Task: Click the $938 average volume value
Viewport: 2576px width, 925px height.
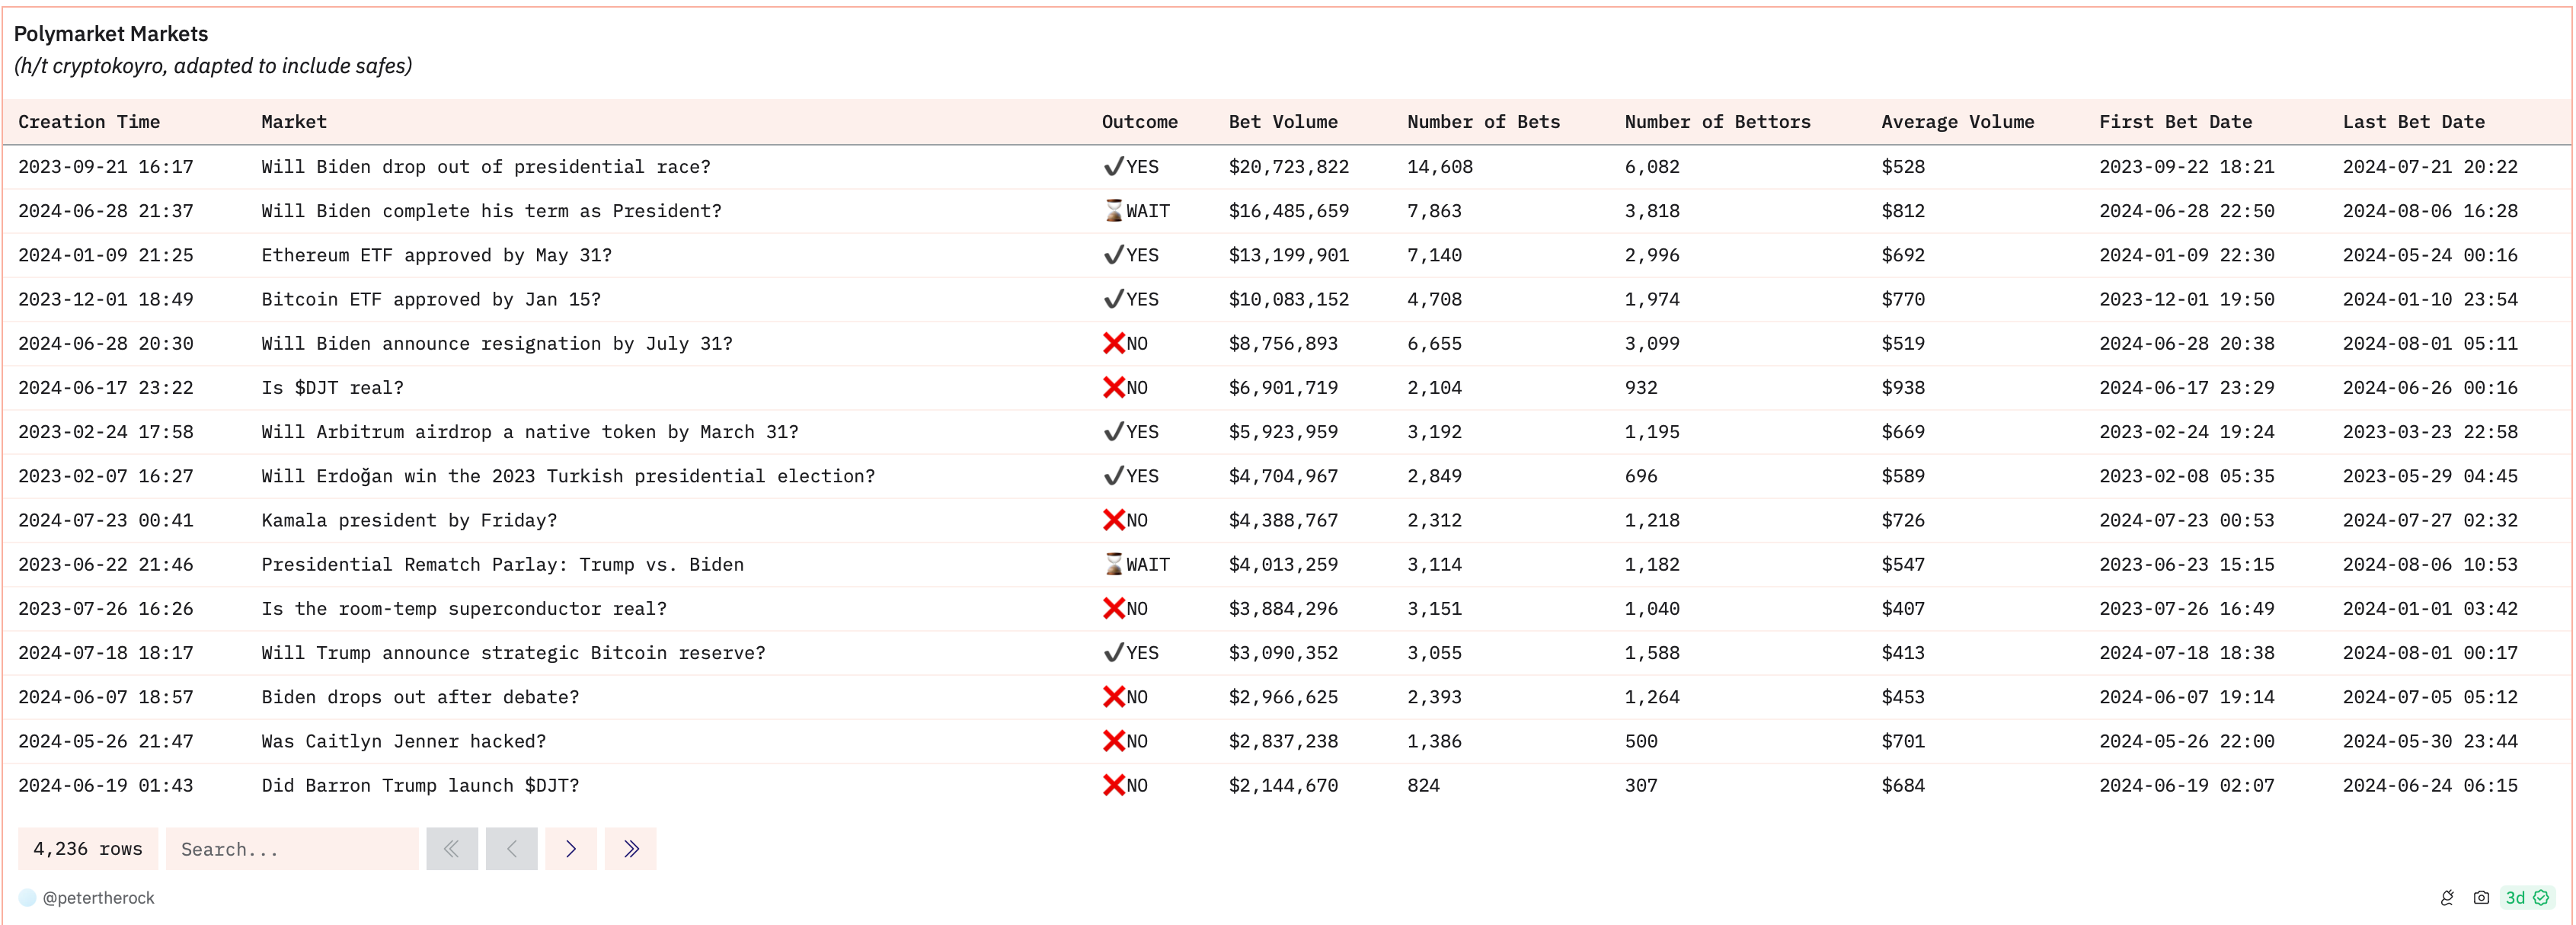Action: tap(1903, 388)
